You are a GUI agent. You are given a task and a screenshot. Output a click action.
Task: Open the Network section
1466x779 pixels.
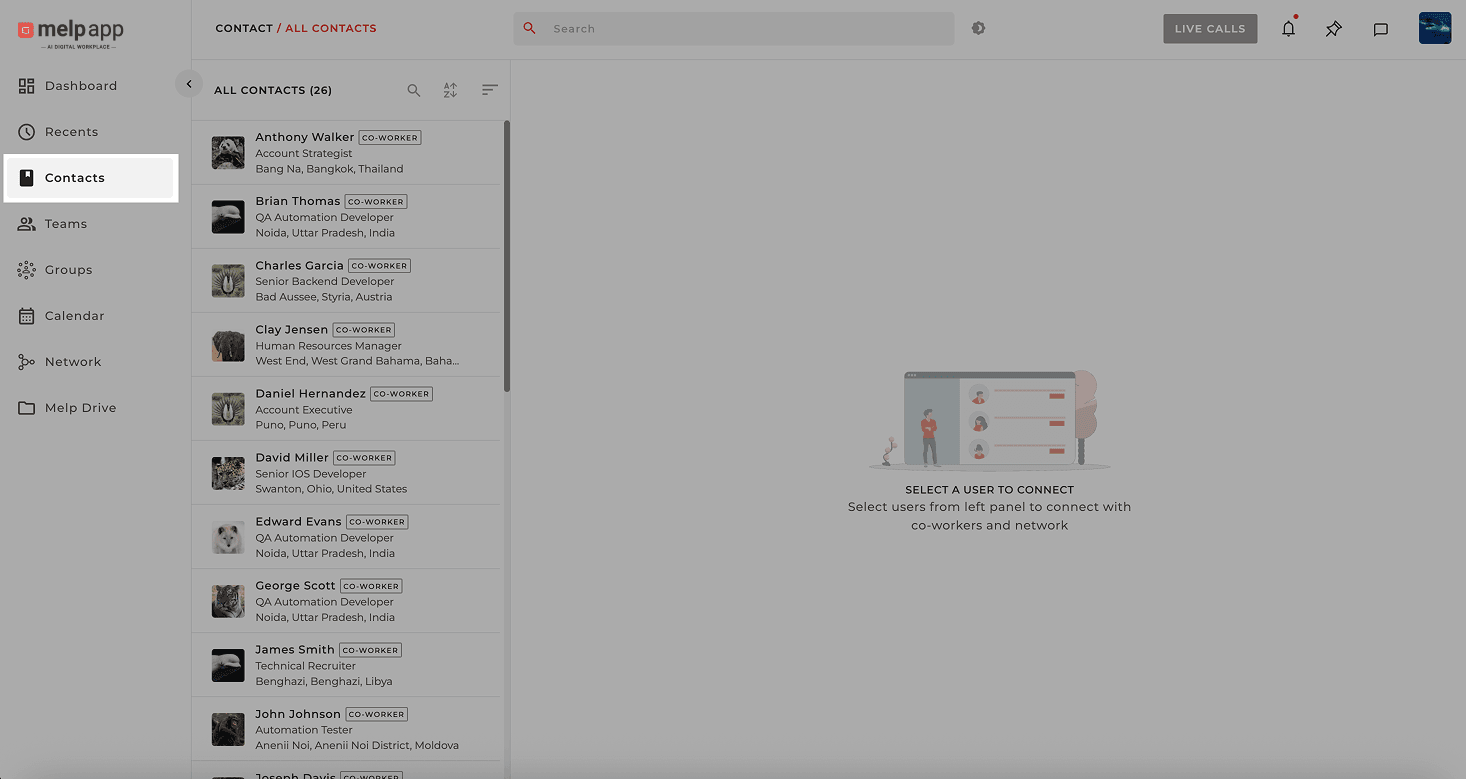tap(72, 361)
